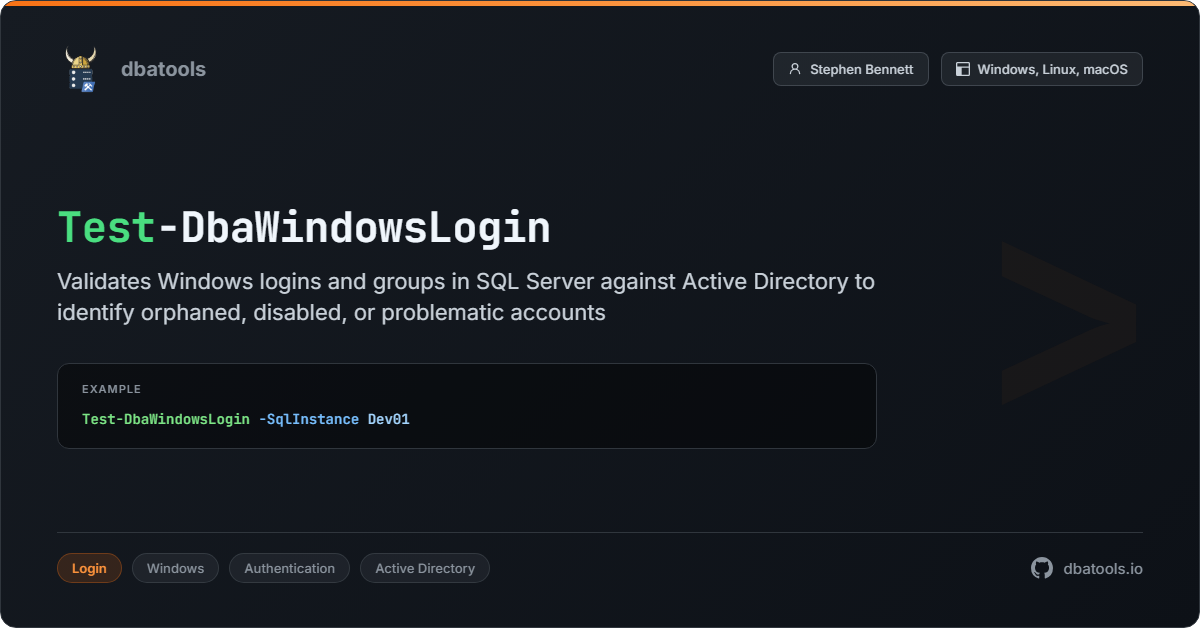Click the green Test-DbaWindowsLogin command in the example
1200x628 pixels.
tap(166, 419)
